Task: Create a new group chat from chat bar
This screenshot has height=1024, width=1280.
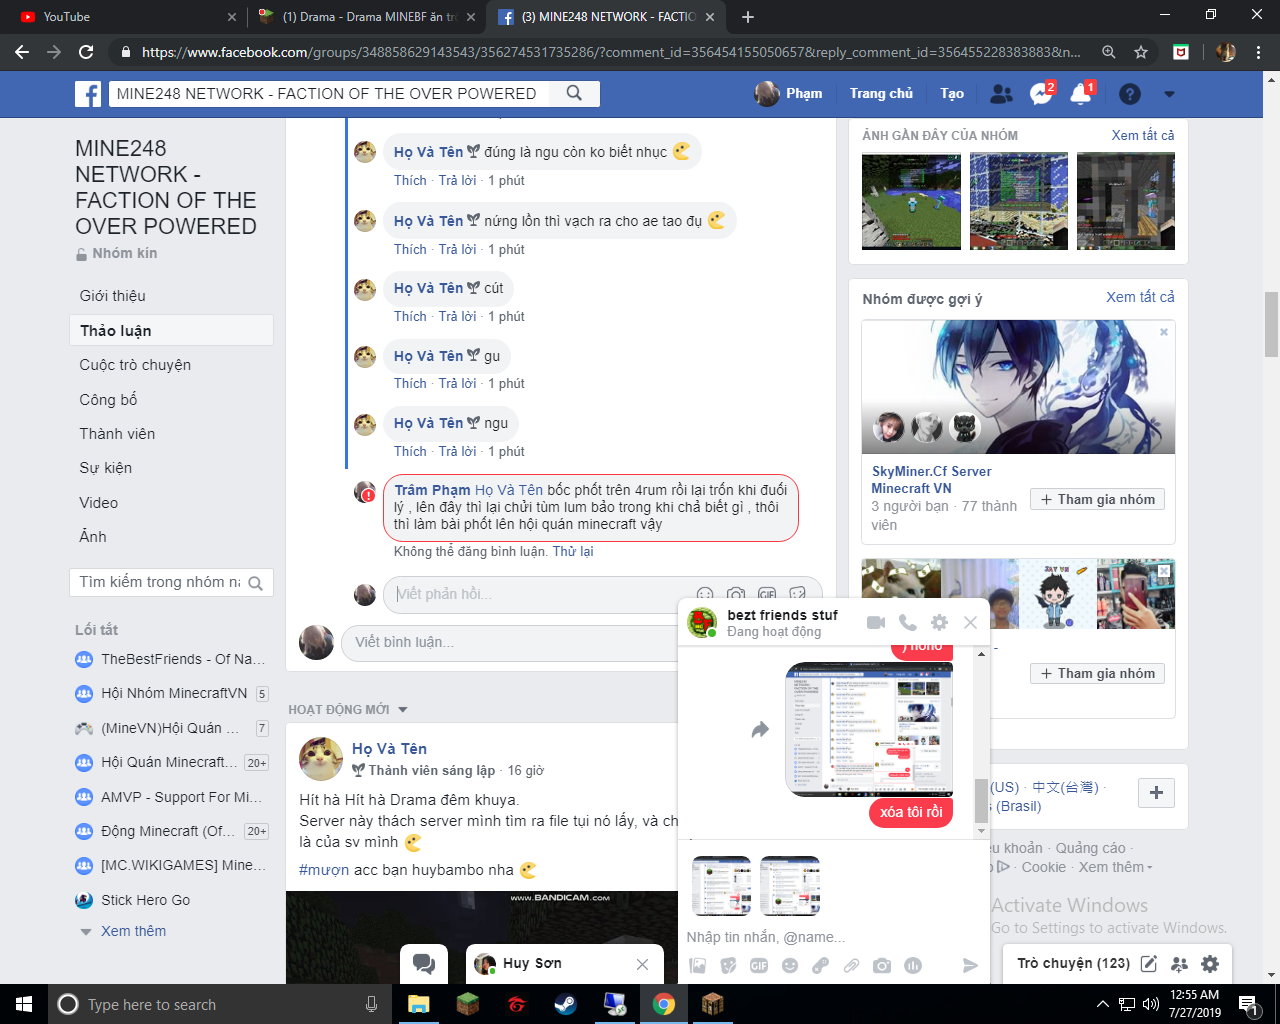Action: click(1180, 964)
